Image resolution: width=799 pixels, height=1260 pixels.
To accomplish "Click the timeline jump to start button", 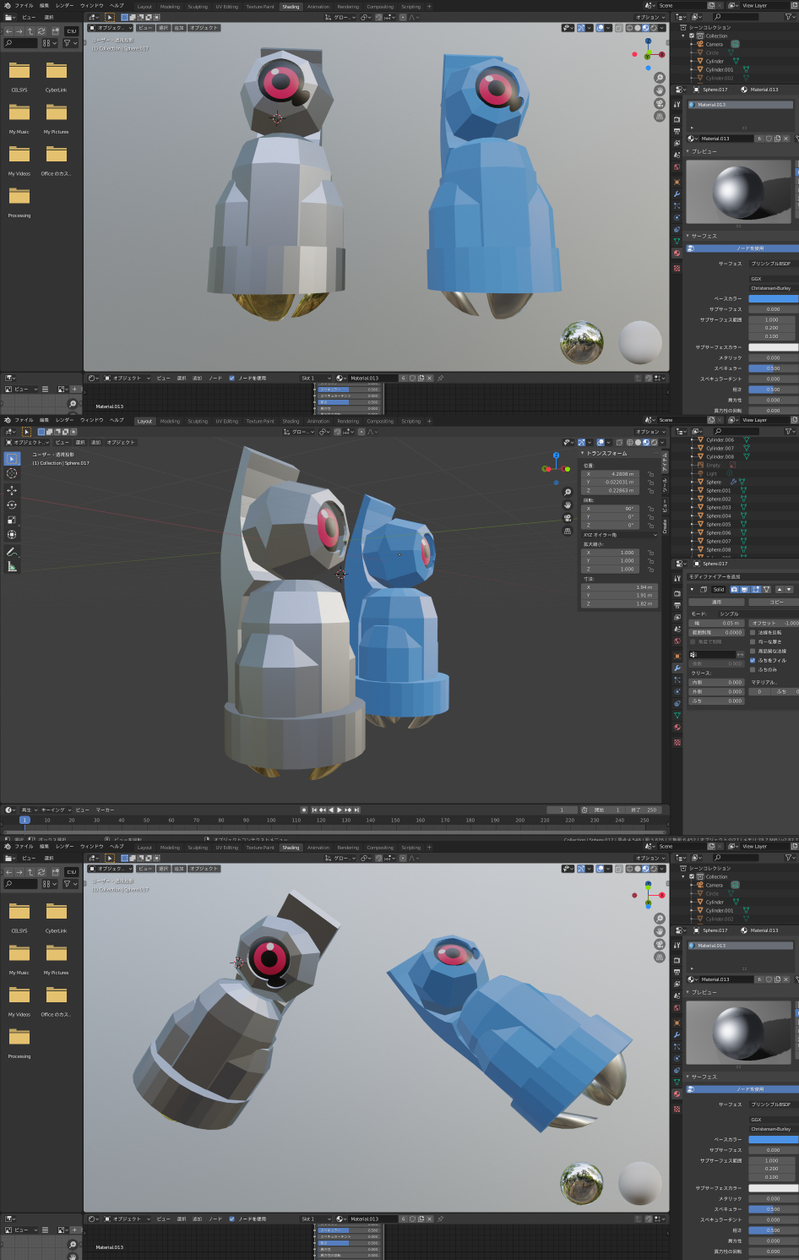I will tap(314, 810).
